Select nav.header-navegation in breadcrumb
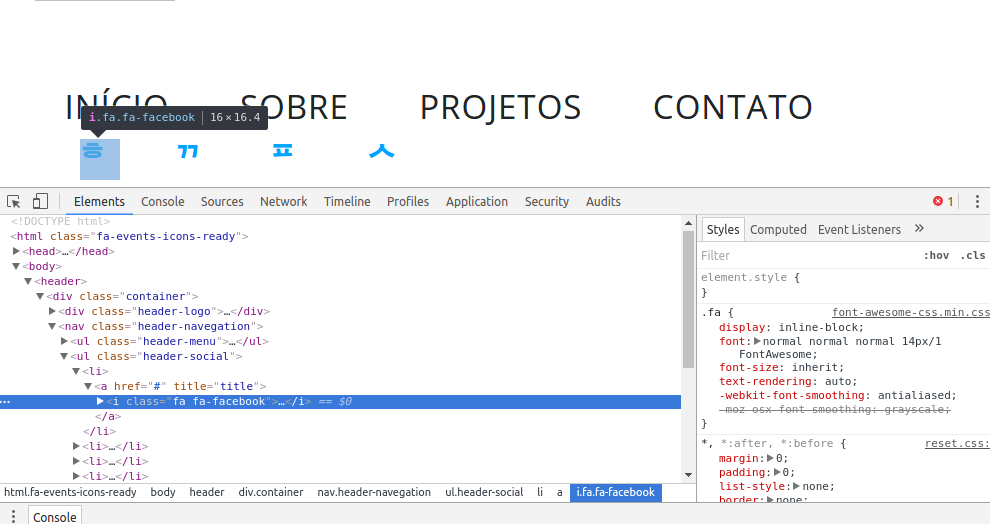The image size is (990, 524). [x=374, y=492]
